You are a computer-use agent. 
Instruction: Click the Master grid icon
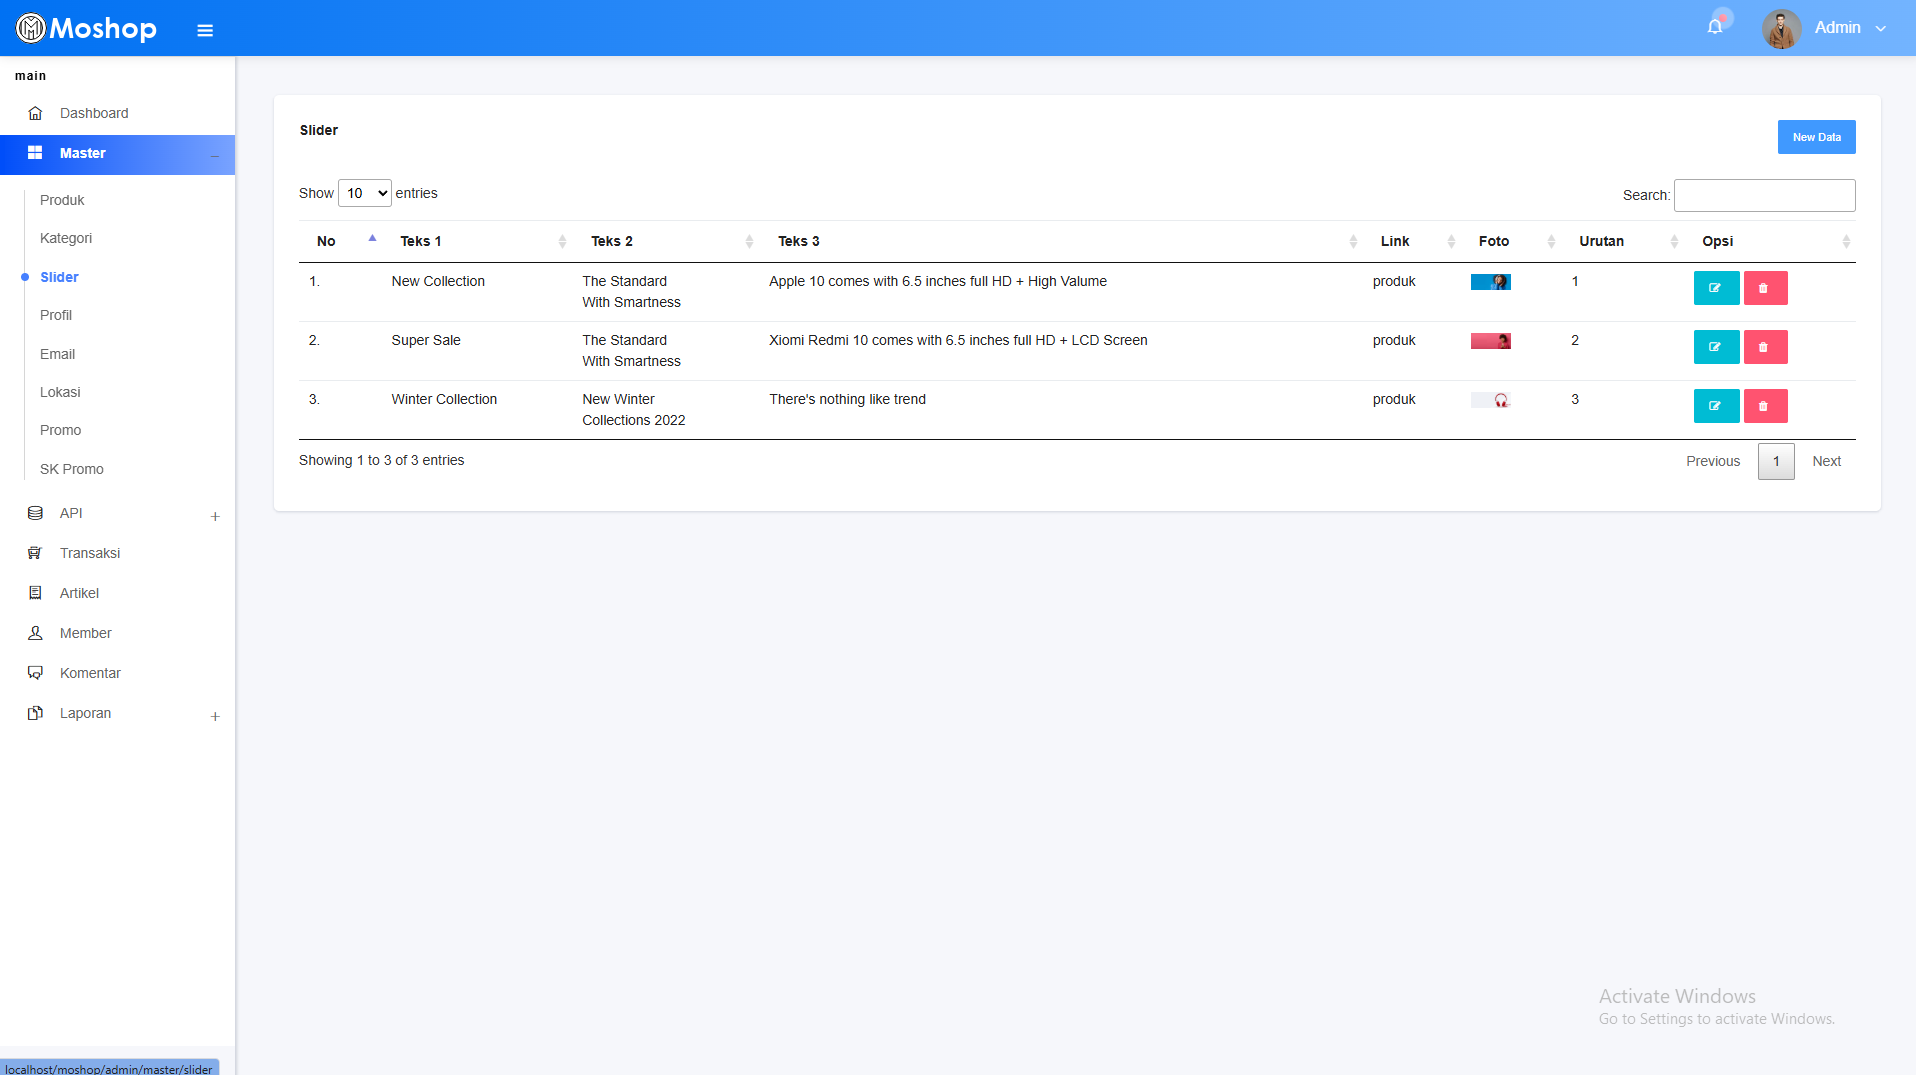(x=35, y=153)
